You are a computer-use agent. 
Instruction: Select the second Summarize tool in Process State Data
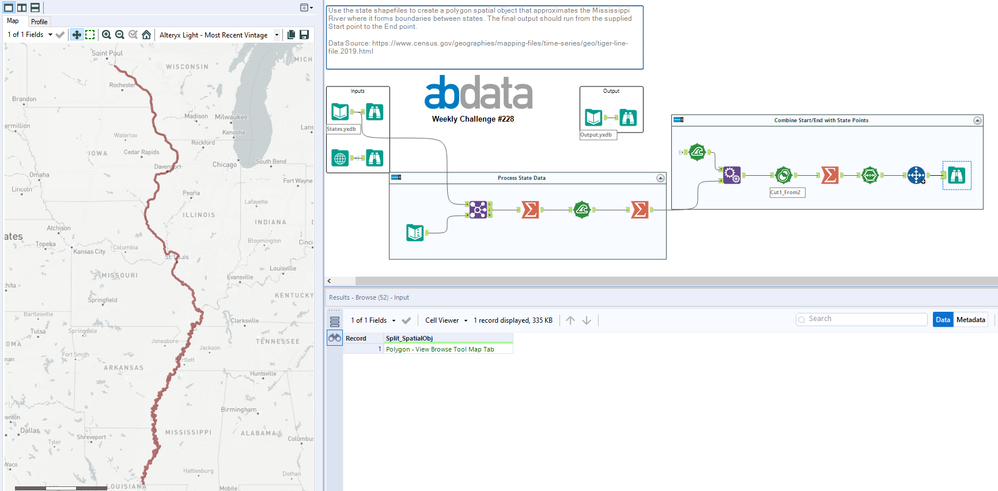tap(638, 210)
